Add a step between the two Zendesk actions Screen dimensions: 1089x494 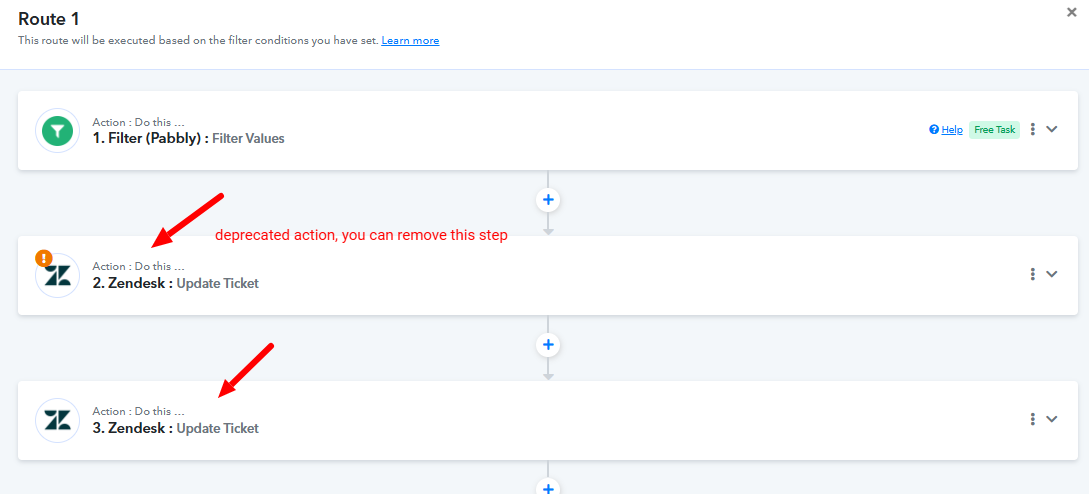[x=548, y=345]
